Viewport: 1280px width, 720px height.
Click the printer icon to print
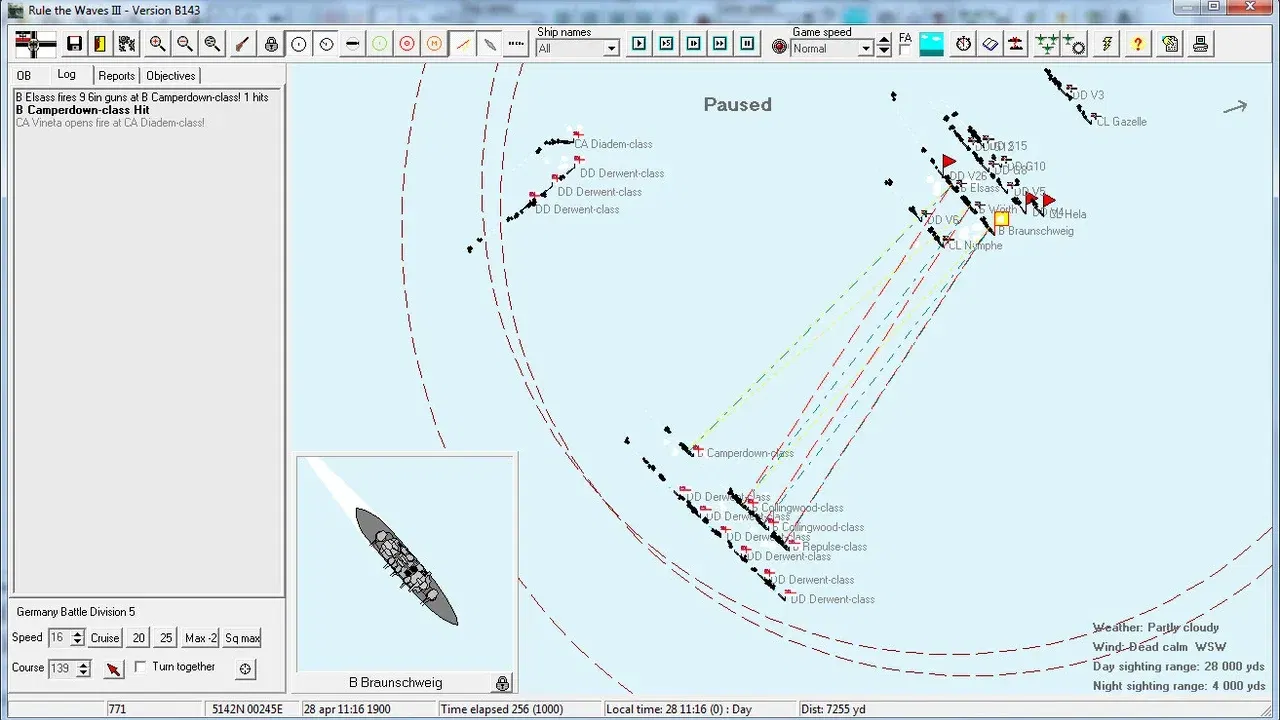[1199, 43]
